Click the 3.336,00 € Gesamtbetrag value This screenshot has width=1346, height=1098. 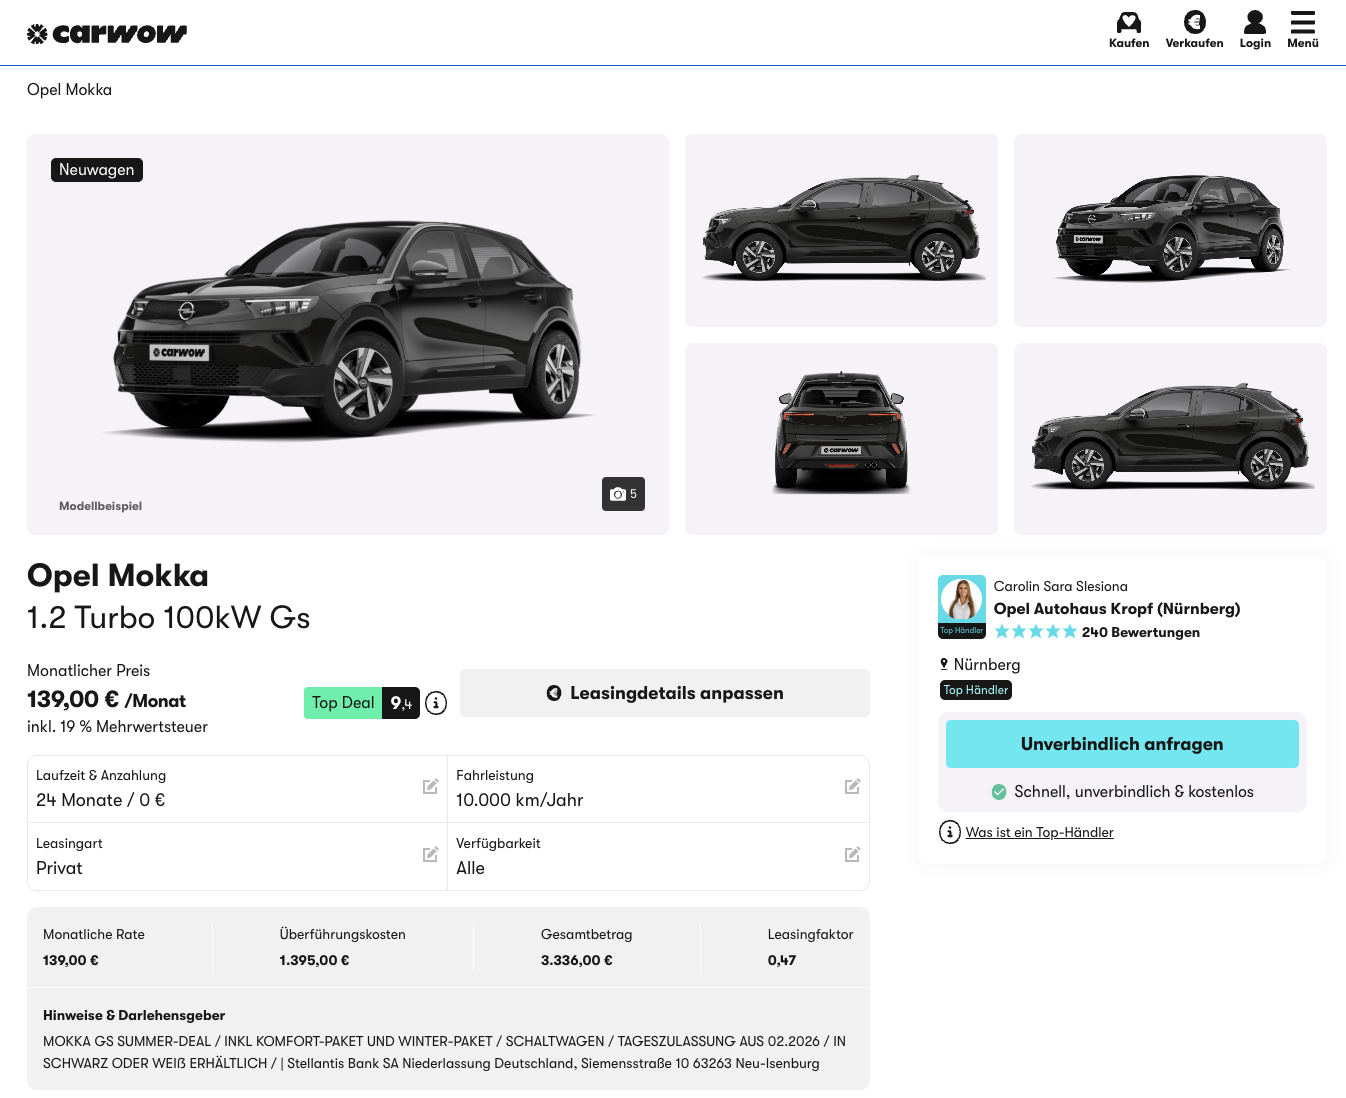[x=577, y=960]
